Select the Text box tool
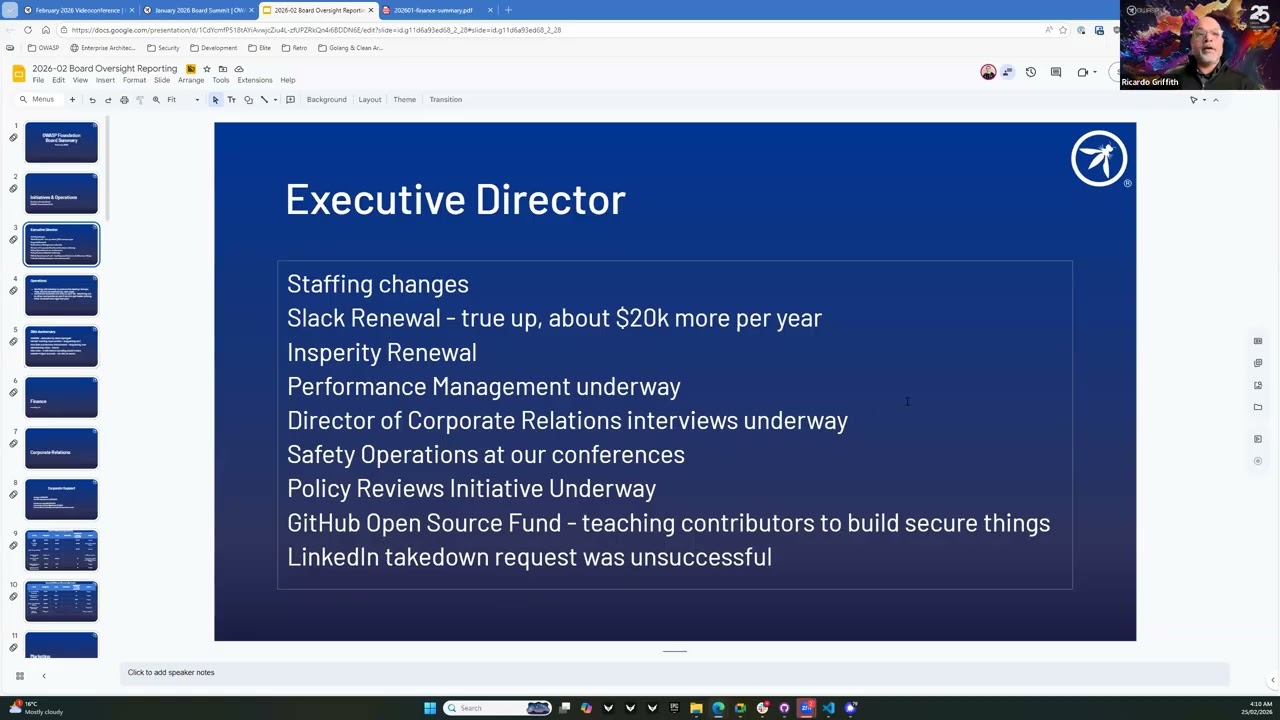Image resolution: width=1280 pixels, height=720 pixels. 232,100
